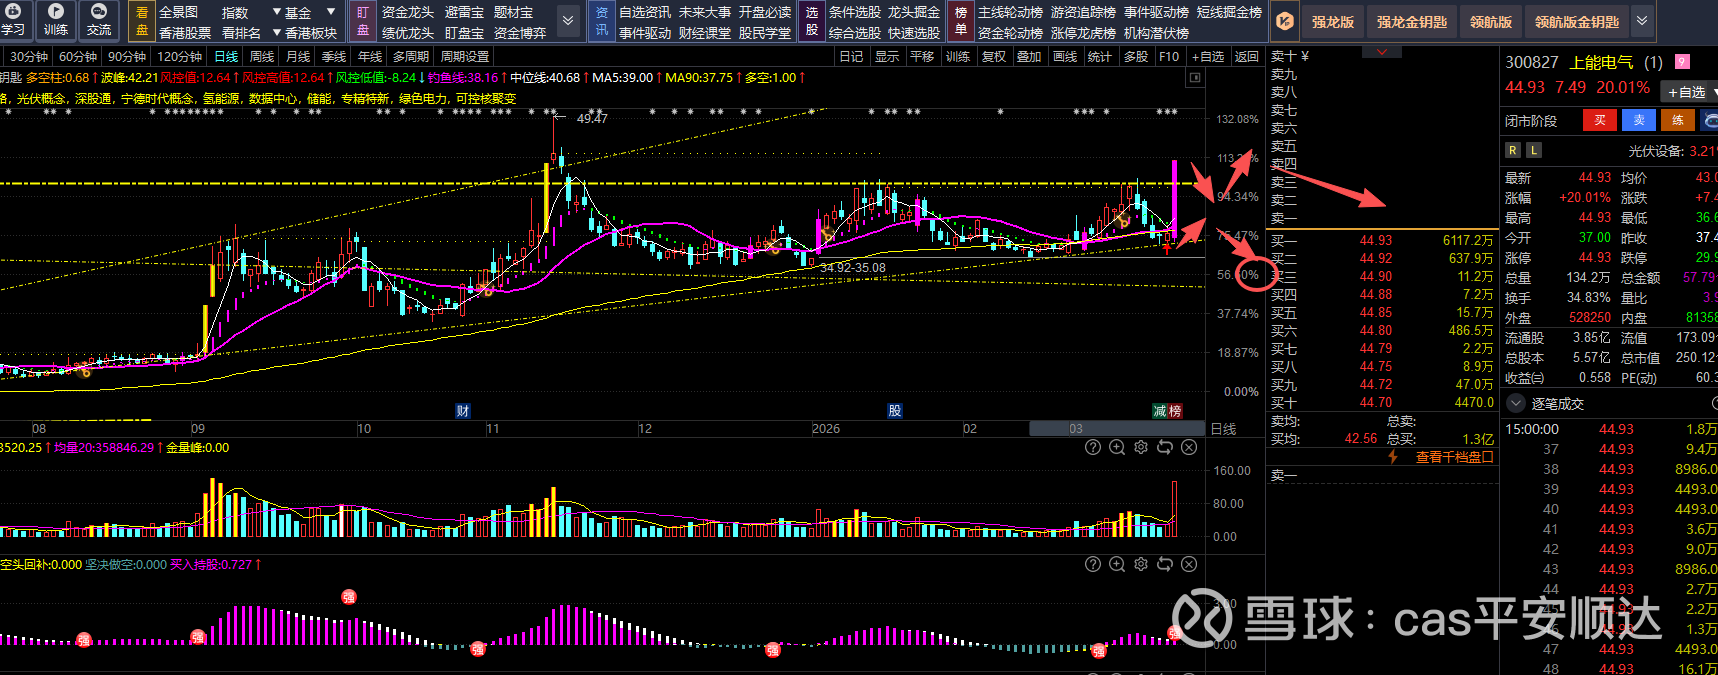The height and width of the screenshot is (675, 1718).
Task: Click the orange logo icon beside 强龙版
Action: pos(1286,21)
